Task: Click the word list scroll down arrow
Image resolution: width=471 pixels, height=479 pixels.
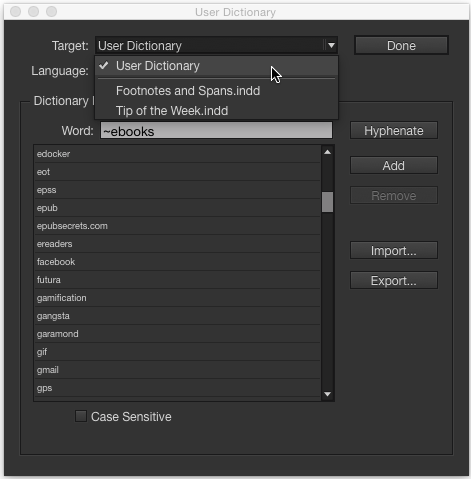Action: click(x=327, y=394)
